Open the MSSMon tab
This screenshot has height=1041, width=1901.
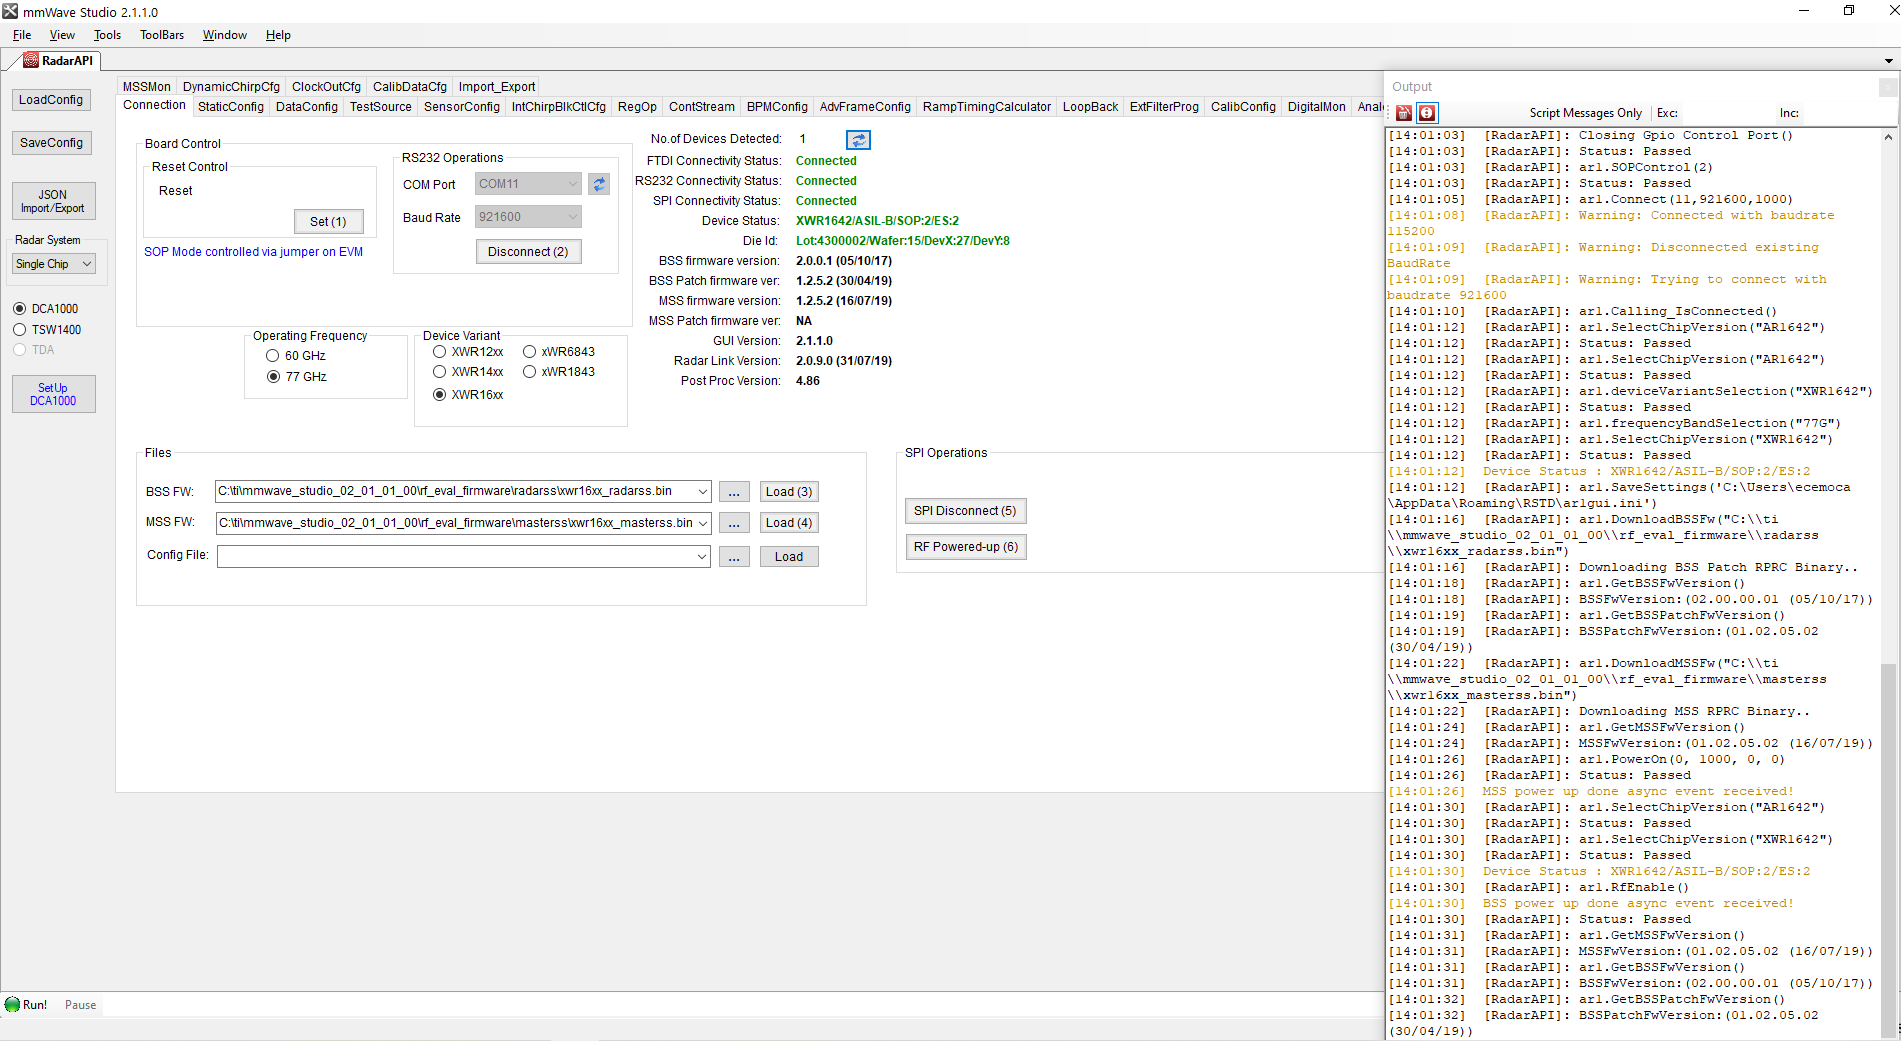[x=147, y=87]
